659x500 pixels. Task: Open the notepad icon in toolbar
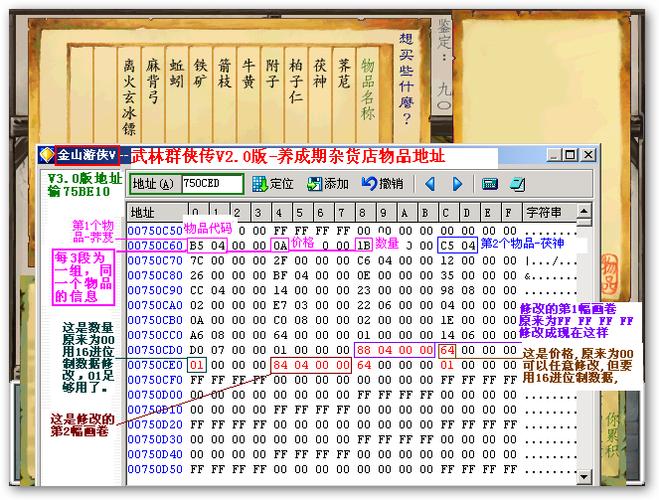pos(517,184)
